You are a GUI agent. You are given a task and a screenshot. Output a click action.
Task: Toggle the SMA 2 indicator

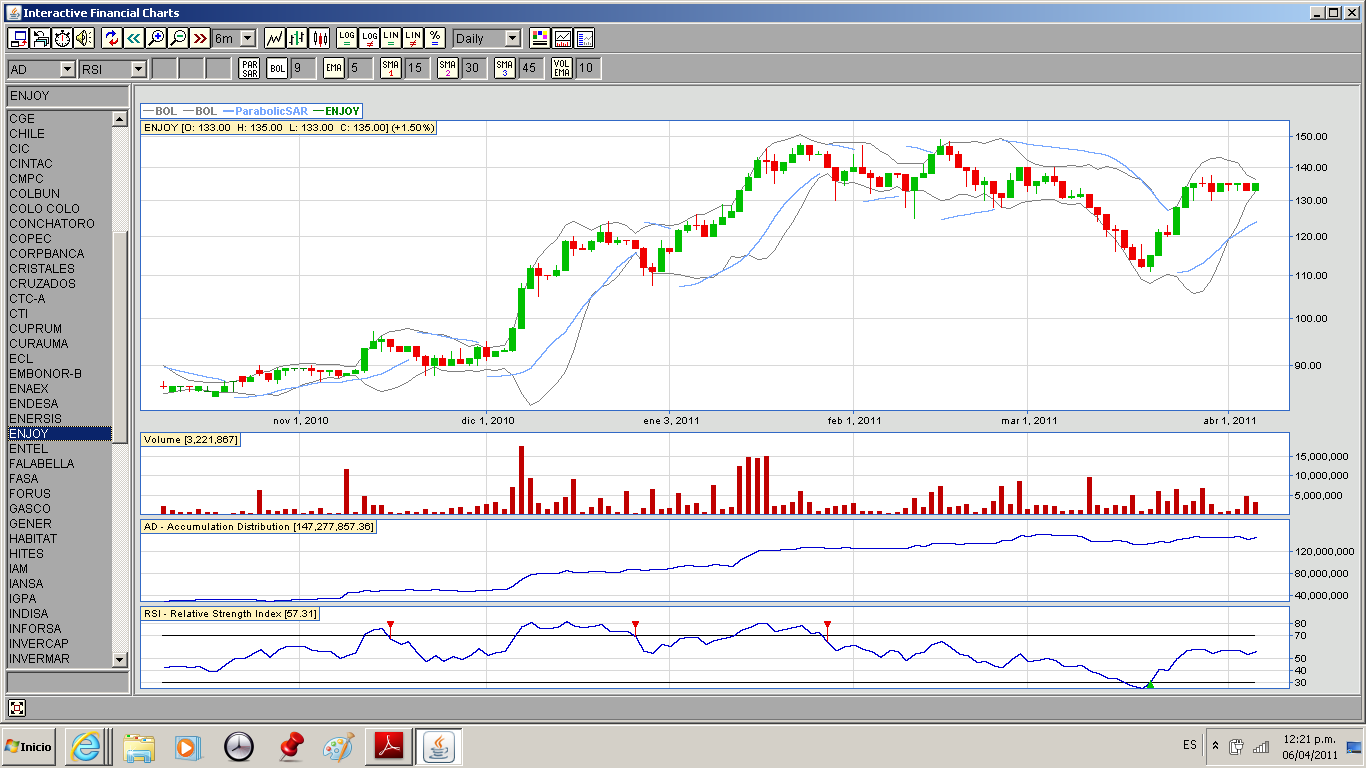click(448, 68)
